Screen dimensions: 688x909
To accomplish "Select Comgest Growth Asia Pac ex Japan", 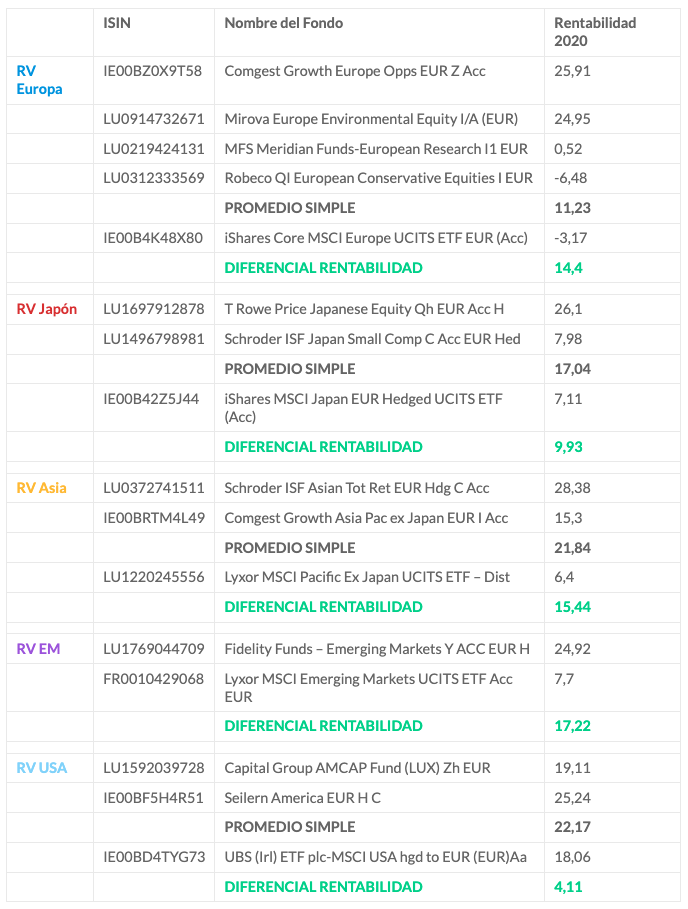I will pyautogui.click(x=366, y=518).
